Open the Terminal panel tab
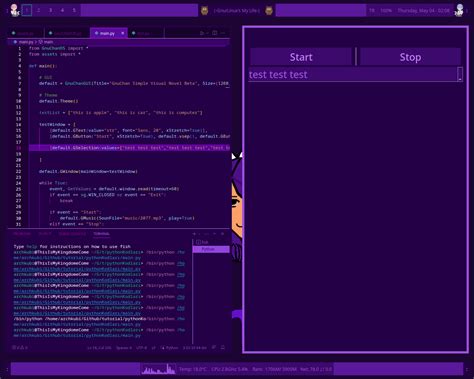 coord(101,234)
